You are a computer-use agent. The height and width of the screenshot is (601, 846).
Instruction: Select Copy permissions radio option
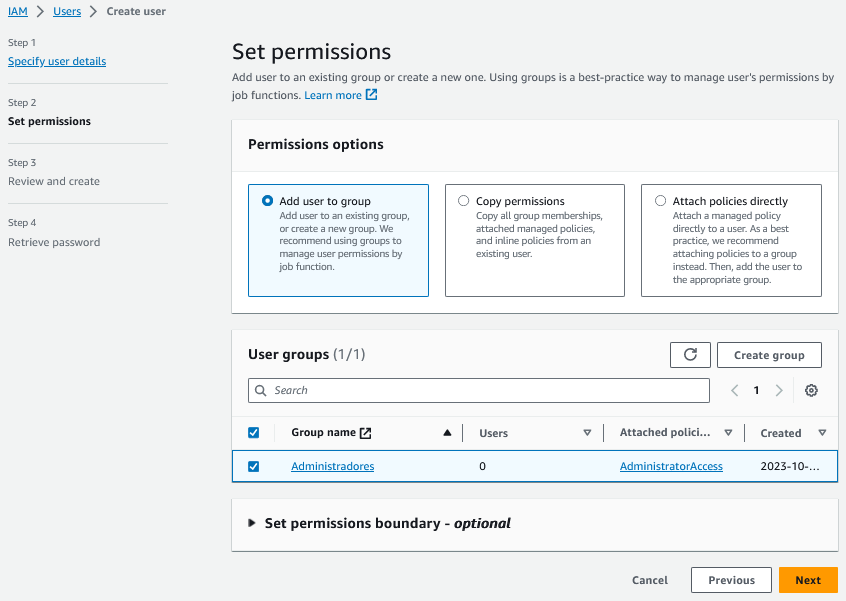(x=463, y=201)
